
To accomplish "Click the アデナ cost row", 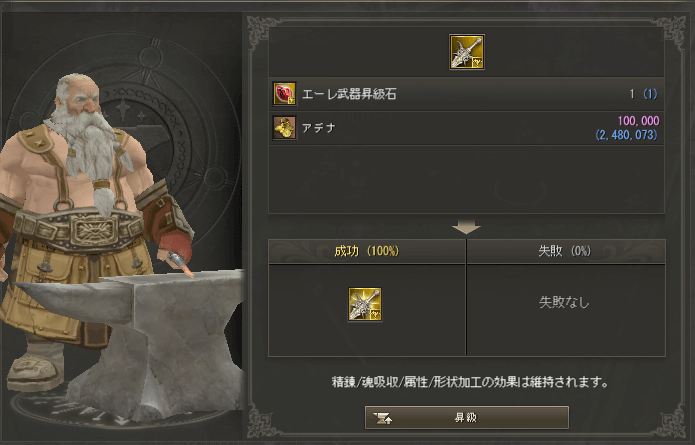I will click(x=466, y=128).
